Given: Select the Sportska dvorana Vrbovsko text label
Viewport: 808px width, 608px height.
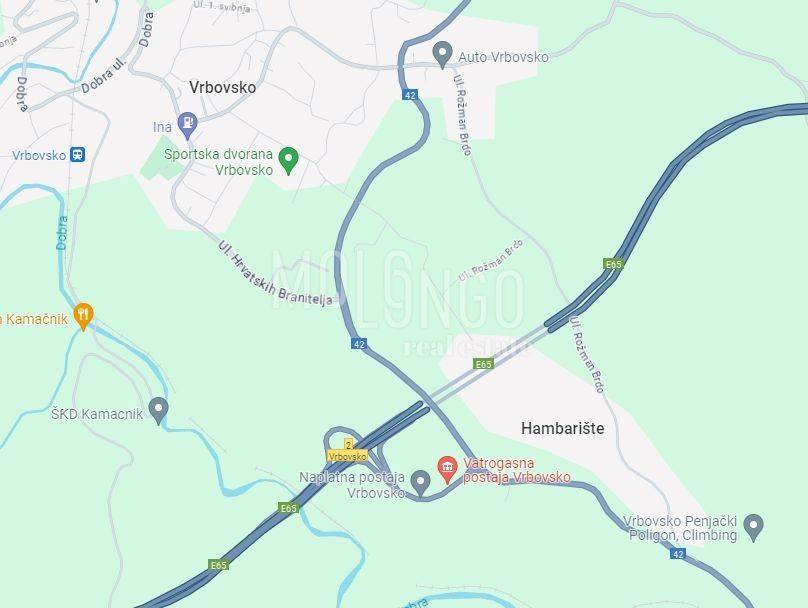Looking at the screenshot, I should tap(218, 162).
